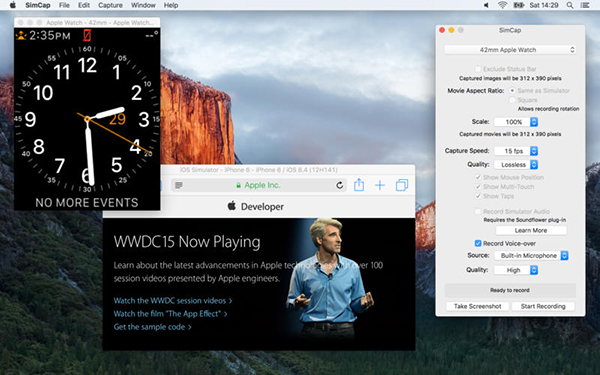Open the Window menu
The image size is (600, 375).
click(x=143, y=5)
